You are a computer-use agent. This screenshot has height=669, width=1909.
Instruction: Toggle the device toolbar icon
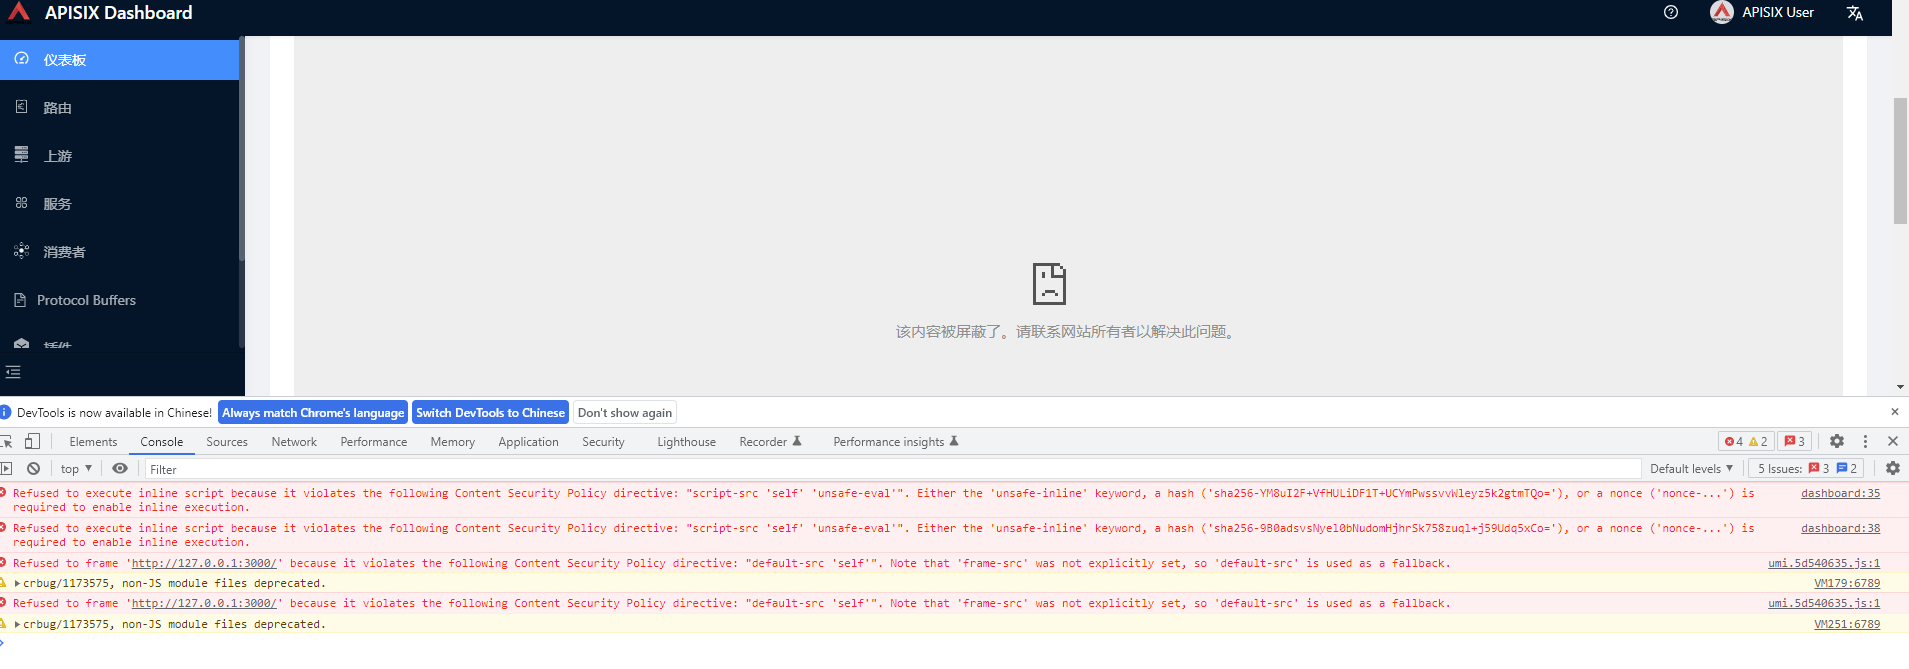[32, 441]
